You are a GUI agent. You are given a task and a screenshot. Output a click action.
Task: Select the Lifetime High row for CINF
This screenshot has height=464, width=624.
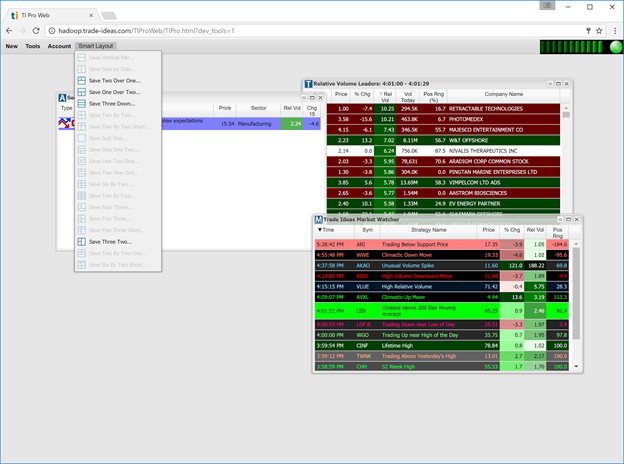442,346
